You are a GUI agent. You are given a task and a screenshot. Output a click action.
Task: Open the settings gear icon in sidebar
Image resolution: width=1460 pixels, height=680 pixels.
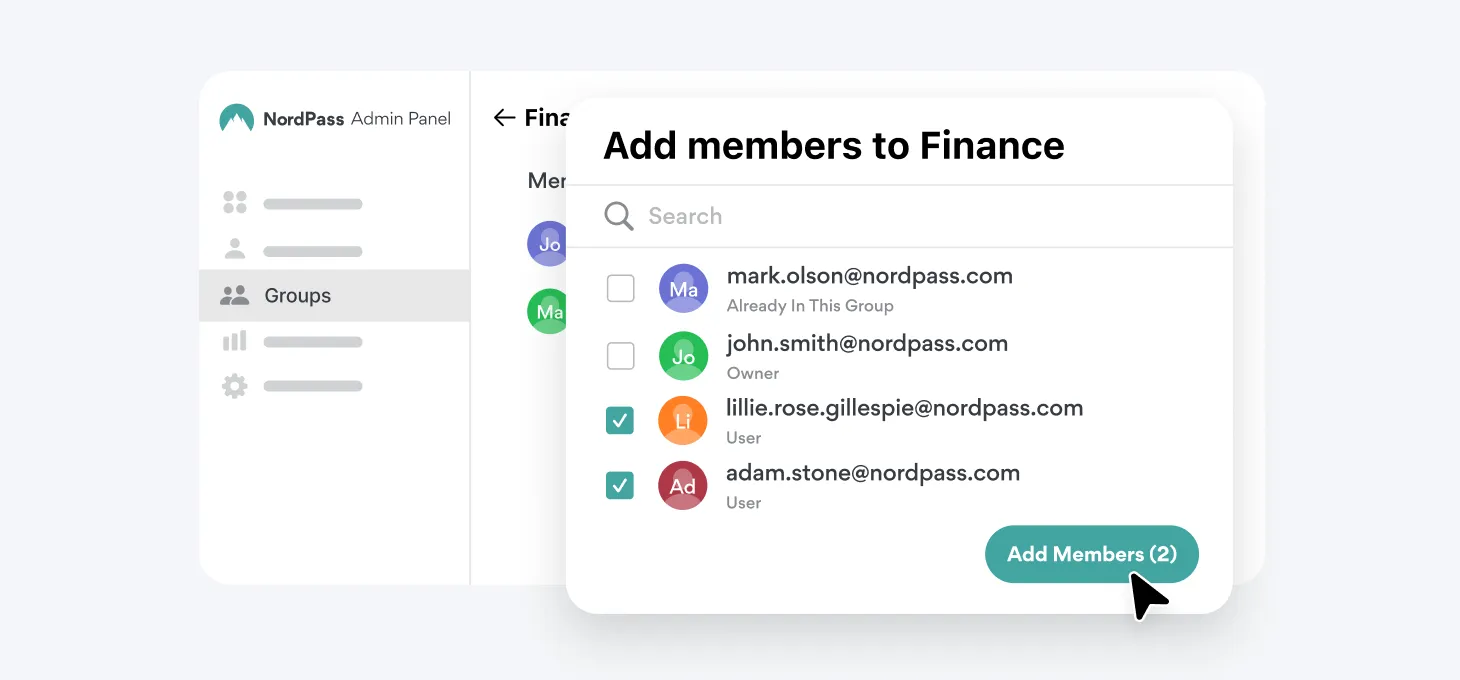235,386
